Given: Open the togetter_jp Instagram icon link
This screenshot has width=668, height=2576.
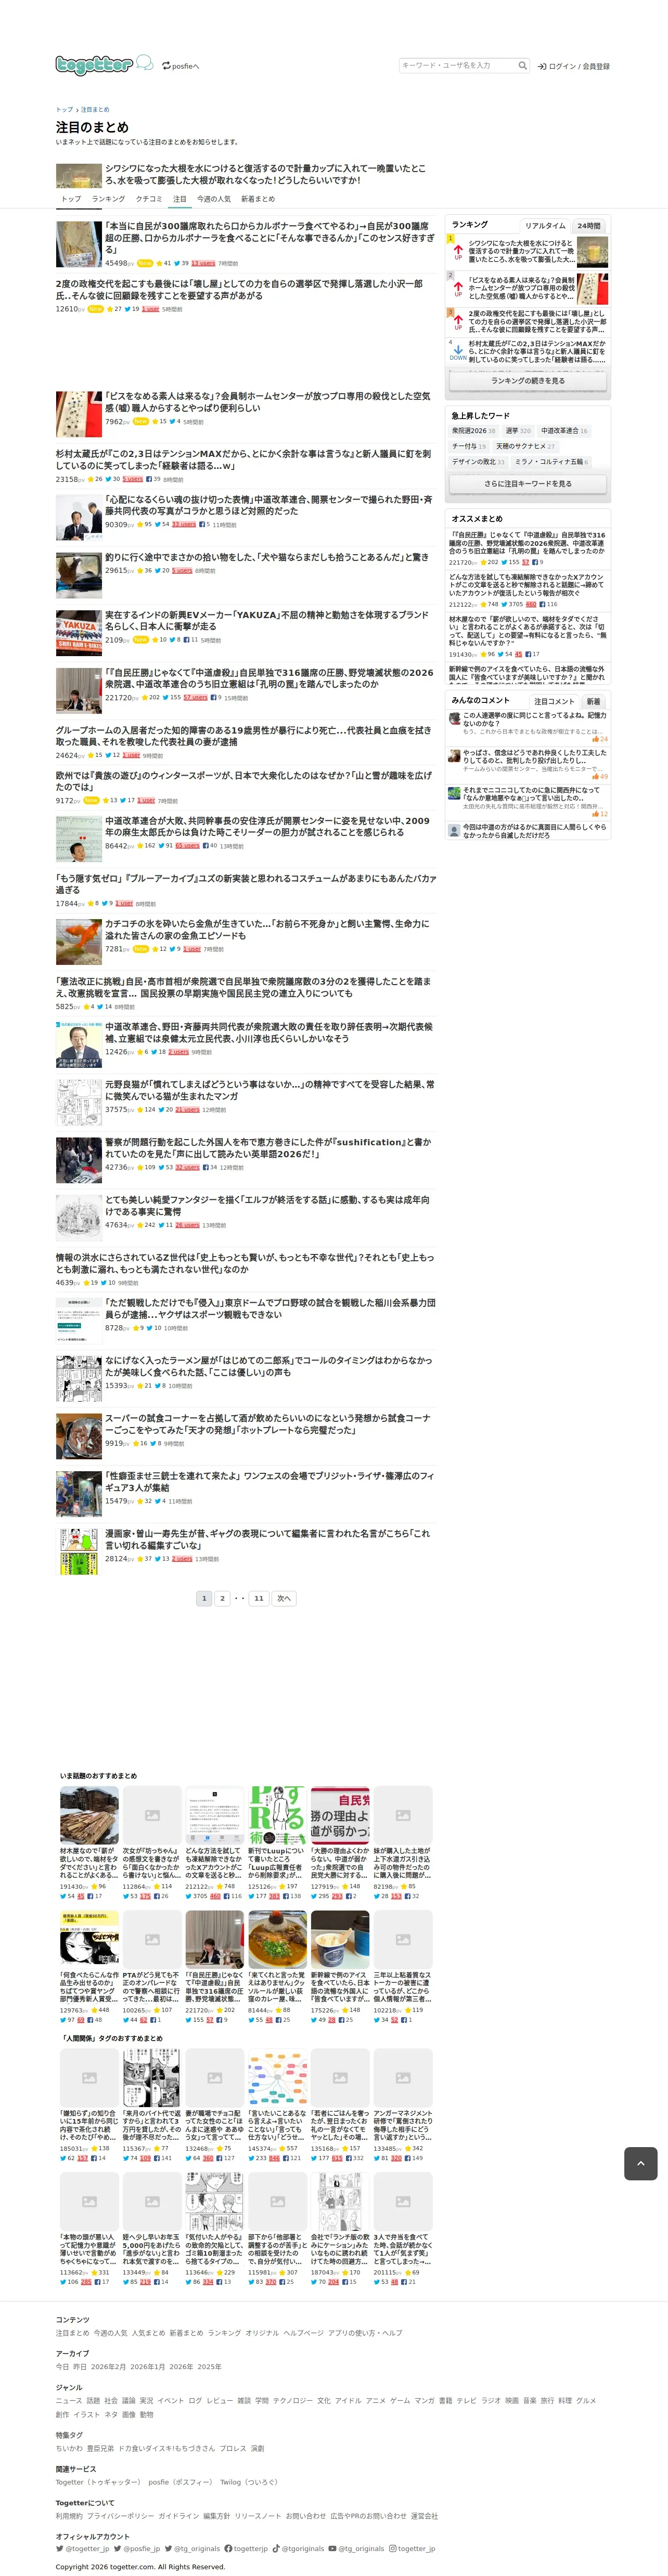Looking at the screenshot, I should click(393, 2549).
